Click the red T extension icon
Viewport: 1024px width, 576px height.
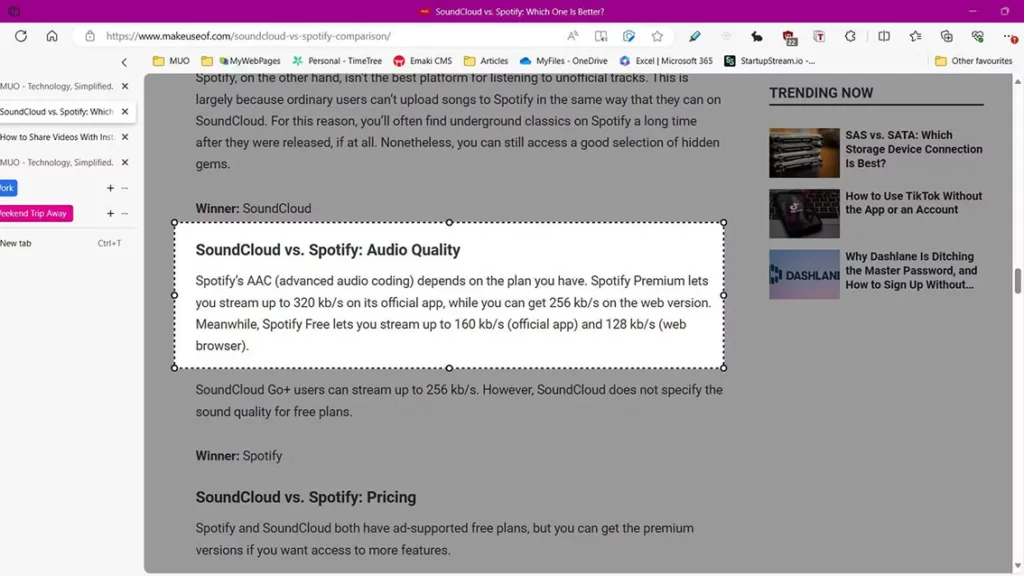click(x=819, y=36)
